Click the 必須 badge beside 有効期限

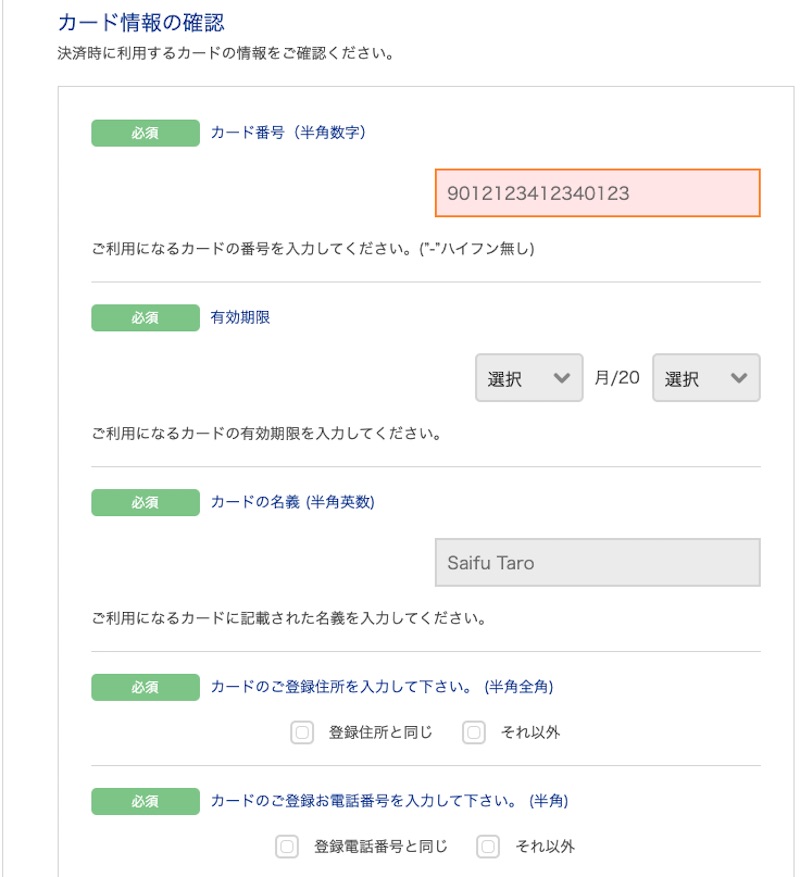pyautogui.click(x=145, y=318)
